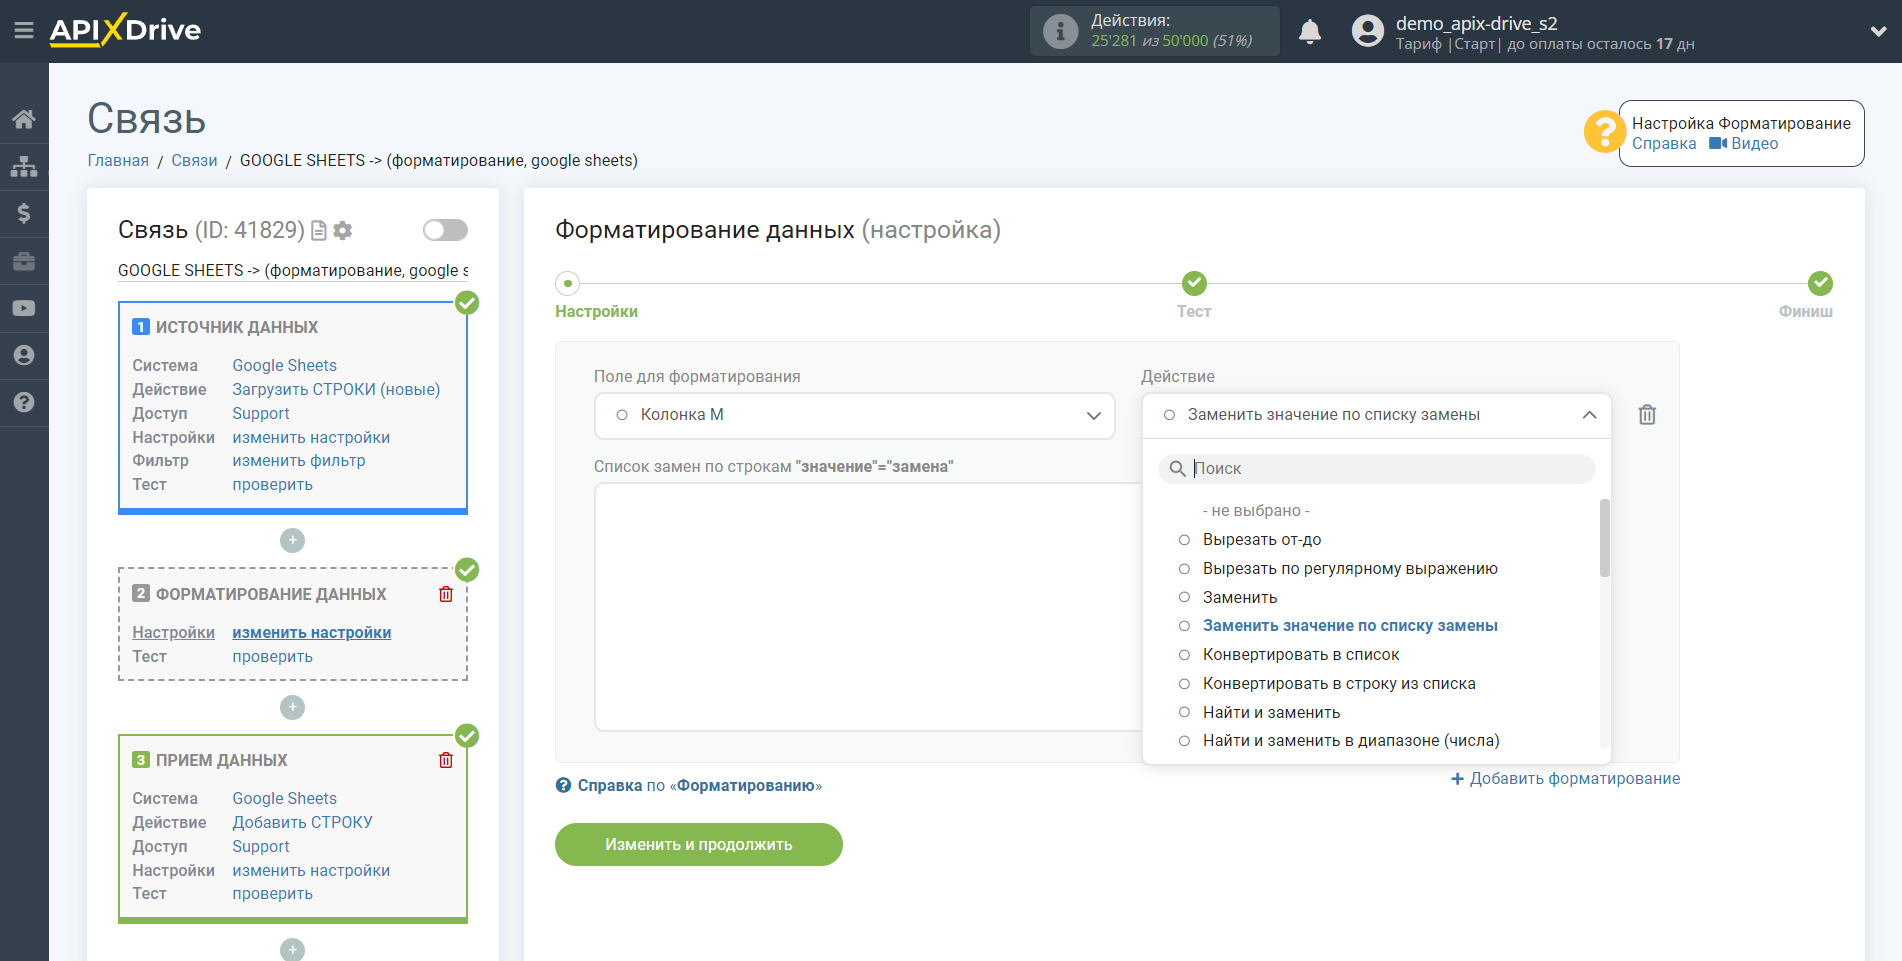Select option Найти и заменить
1902x961 pixels.
click(x=1271, y=713)
